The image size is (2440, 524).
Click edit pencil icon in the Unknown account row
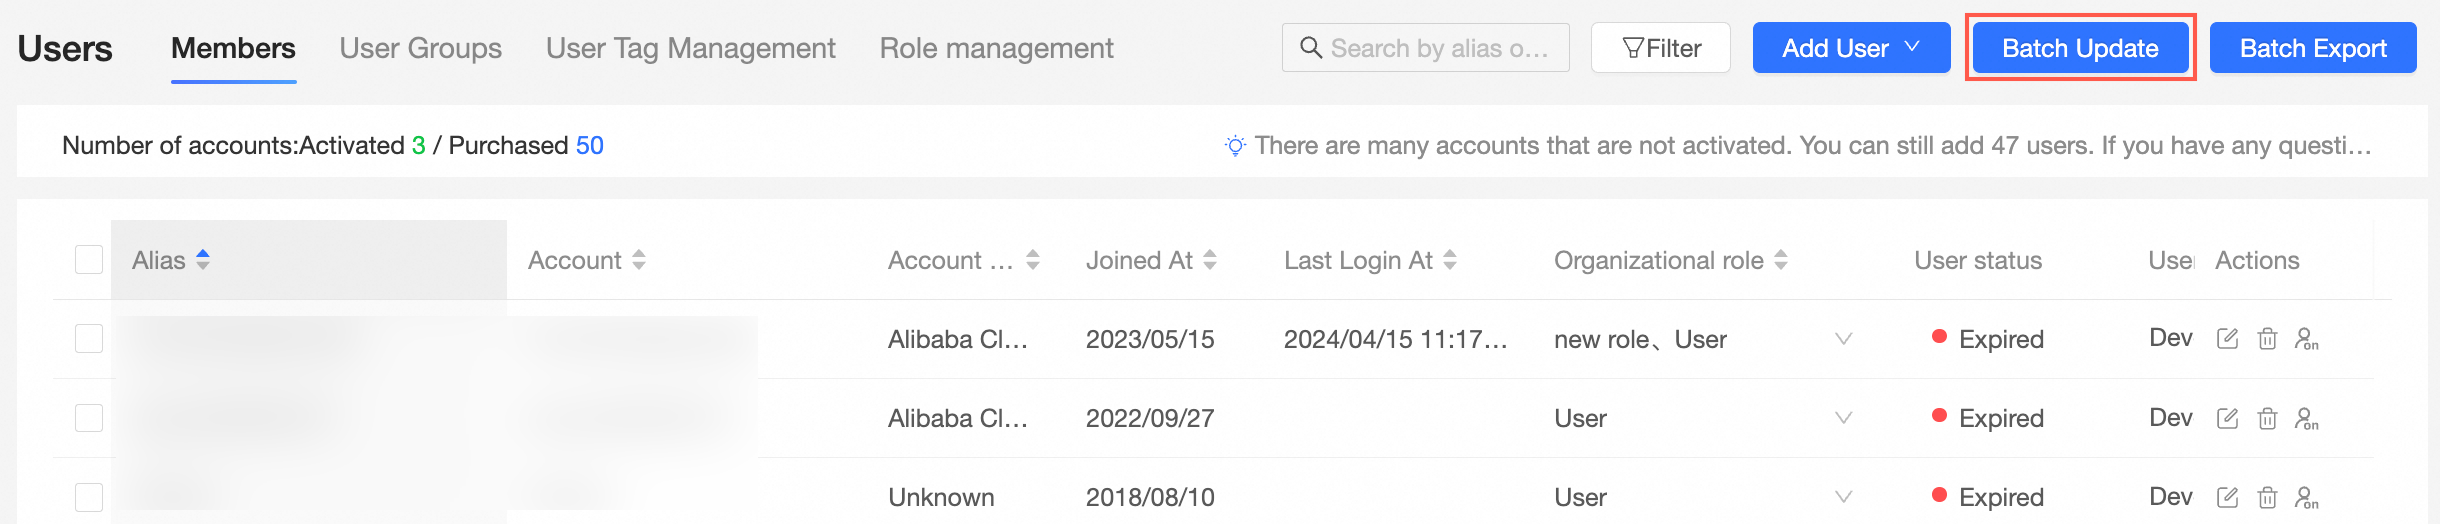(x=2227, y=497)
